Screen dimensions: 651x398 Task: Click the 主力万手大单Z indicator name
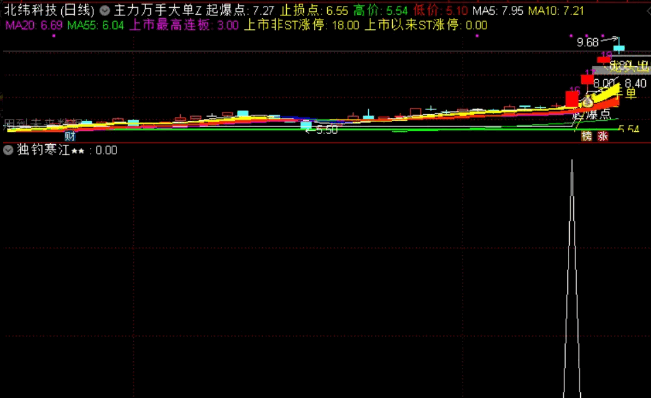[157, 10]
